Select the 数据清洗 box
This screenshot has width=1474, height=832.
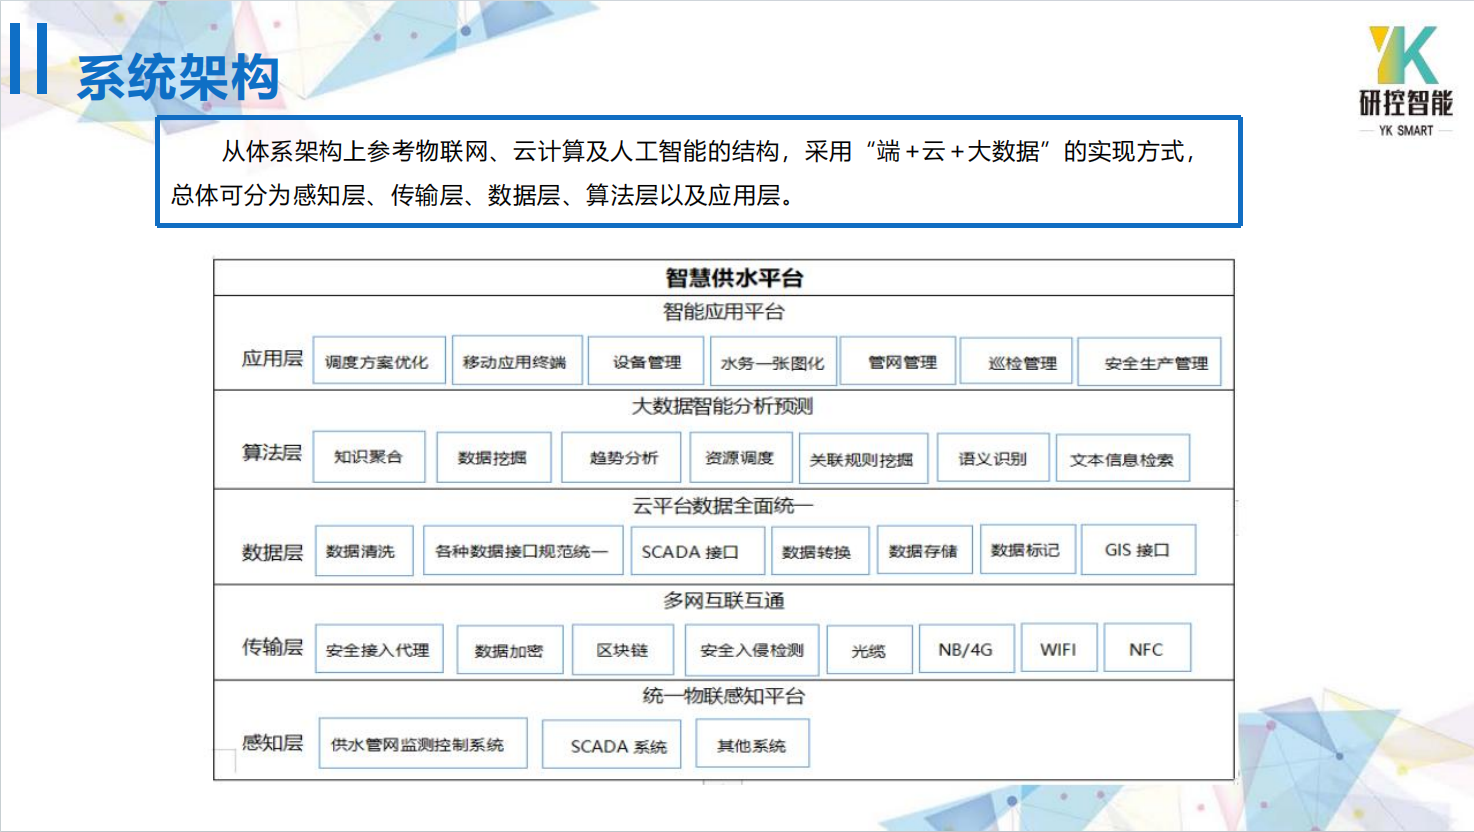pyautogui.click(x=363, y=551)
